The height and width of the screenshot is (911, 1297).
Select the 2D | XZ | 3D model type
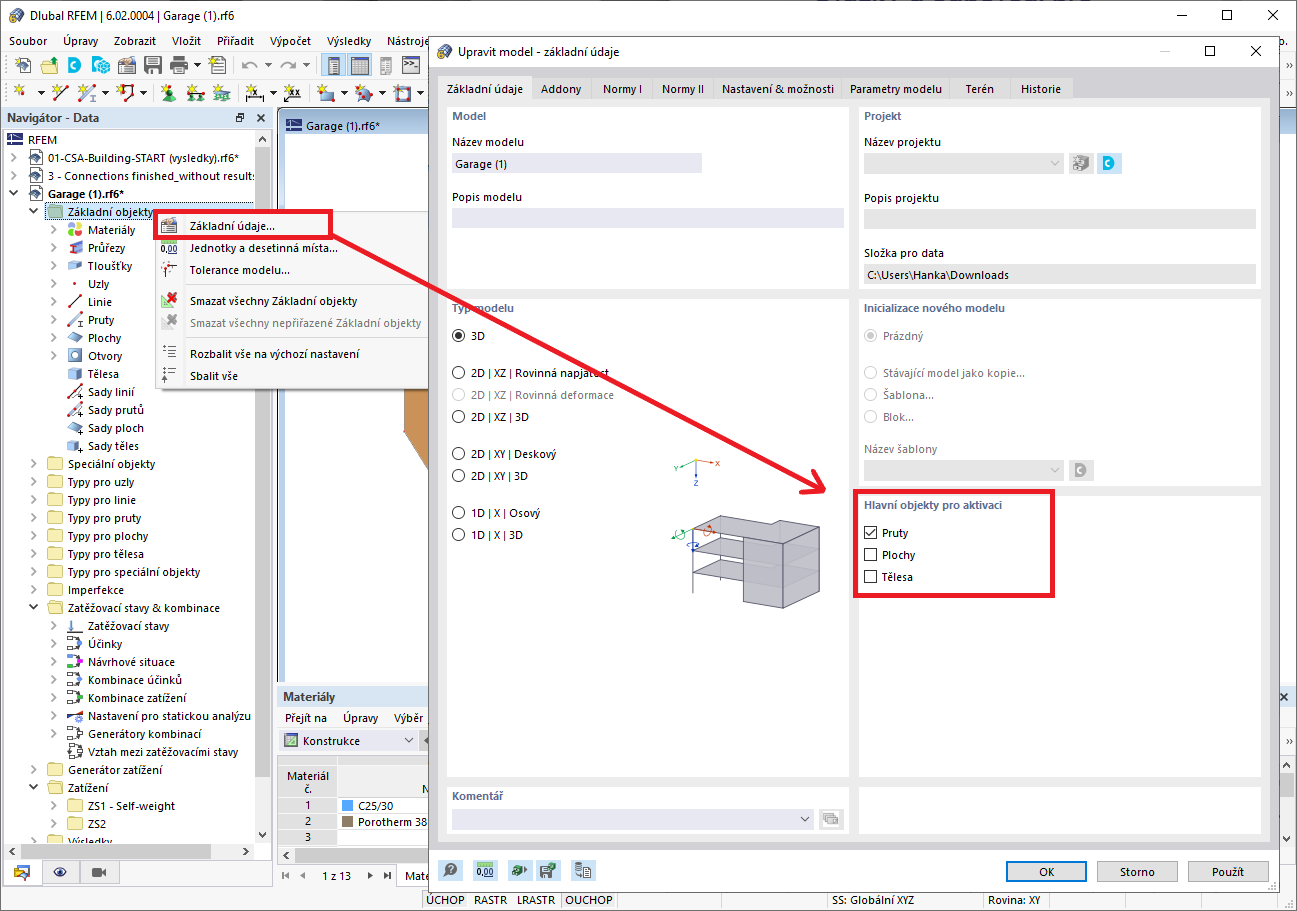pyautogui.click(x=458, y=417)
